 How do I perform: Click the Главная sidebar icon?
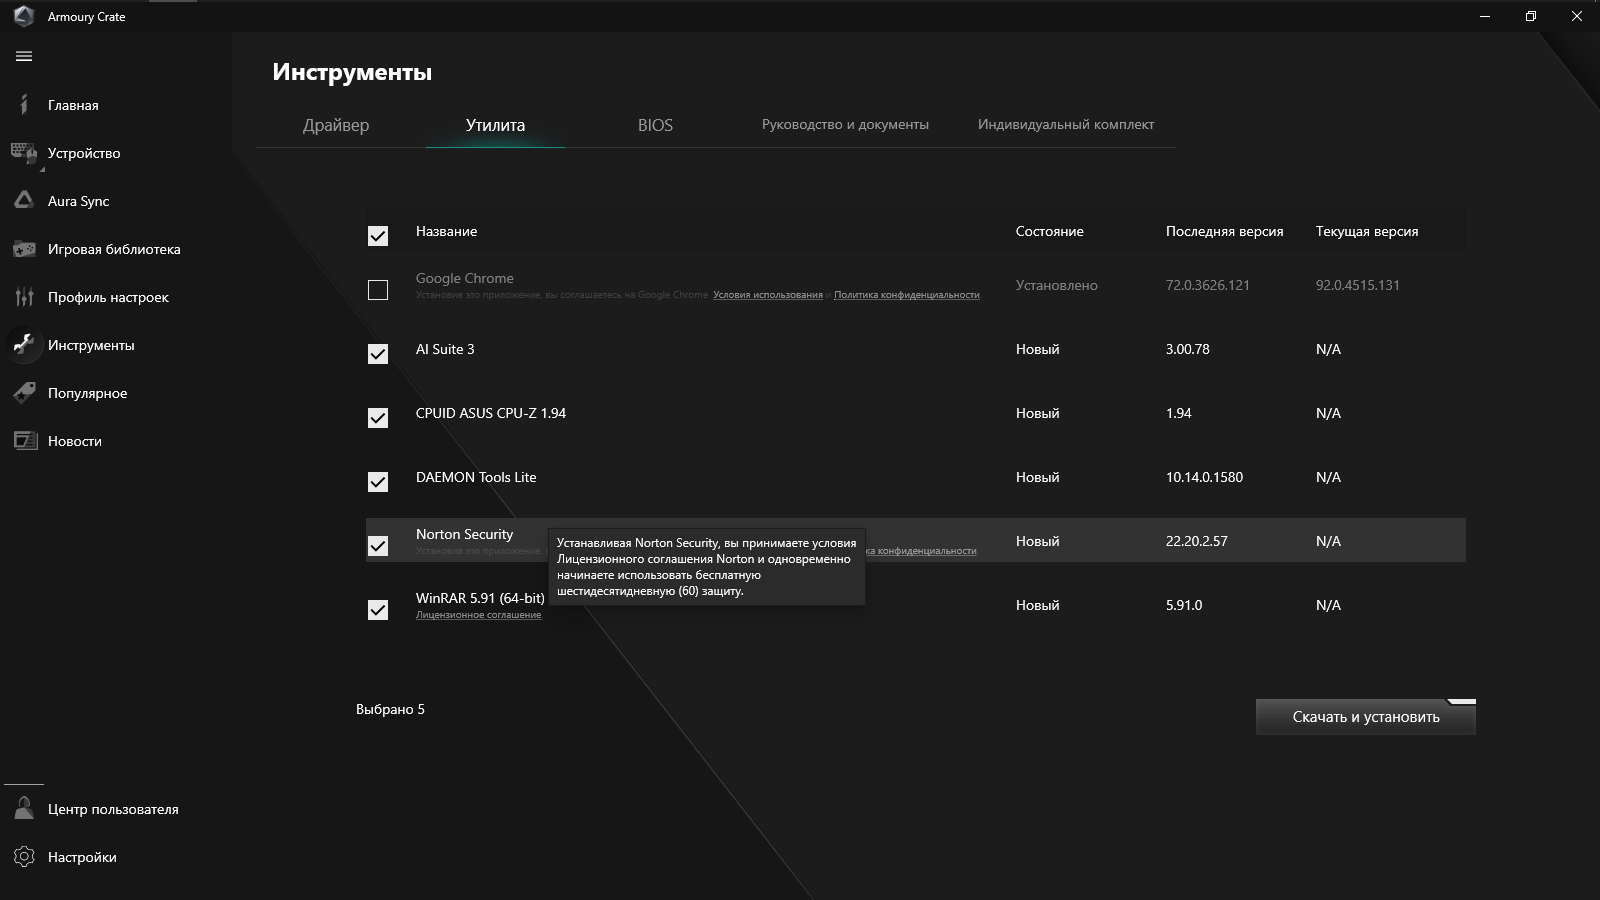coord(24,105)
